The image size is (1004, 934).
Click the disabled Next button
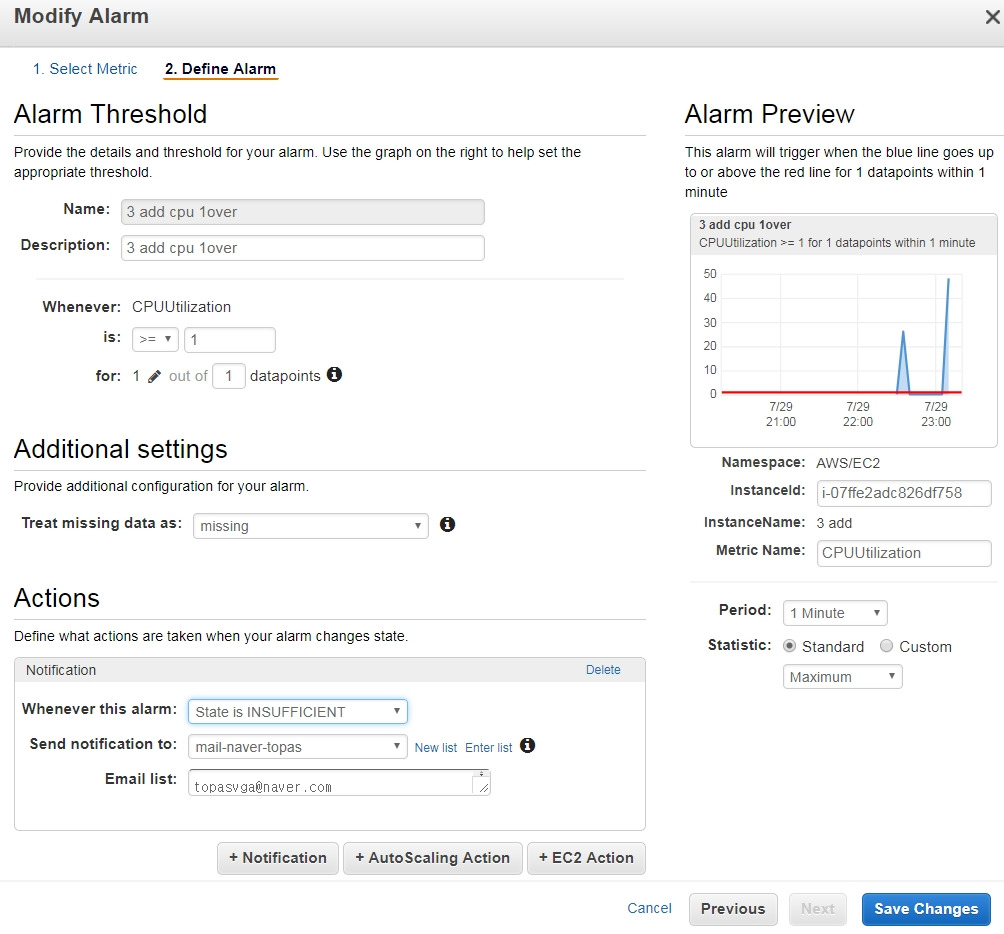[x=818, y=909]
